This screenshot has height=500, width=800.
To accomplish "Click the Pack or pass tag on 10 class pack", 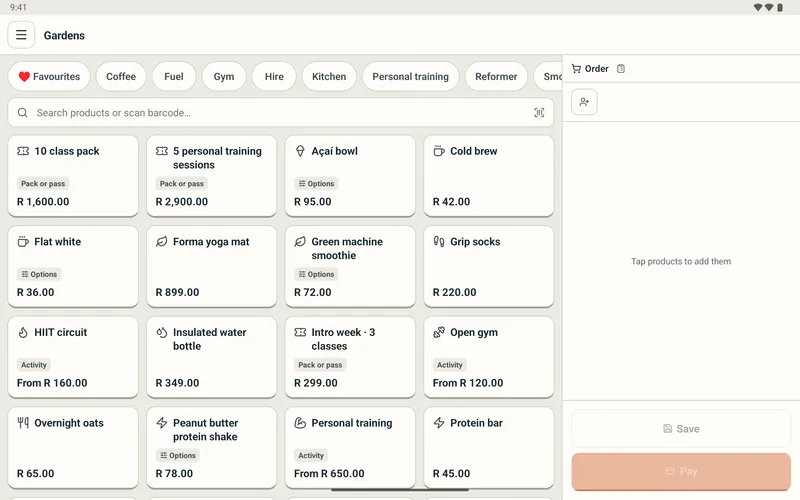I will click(43, 184).
